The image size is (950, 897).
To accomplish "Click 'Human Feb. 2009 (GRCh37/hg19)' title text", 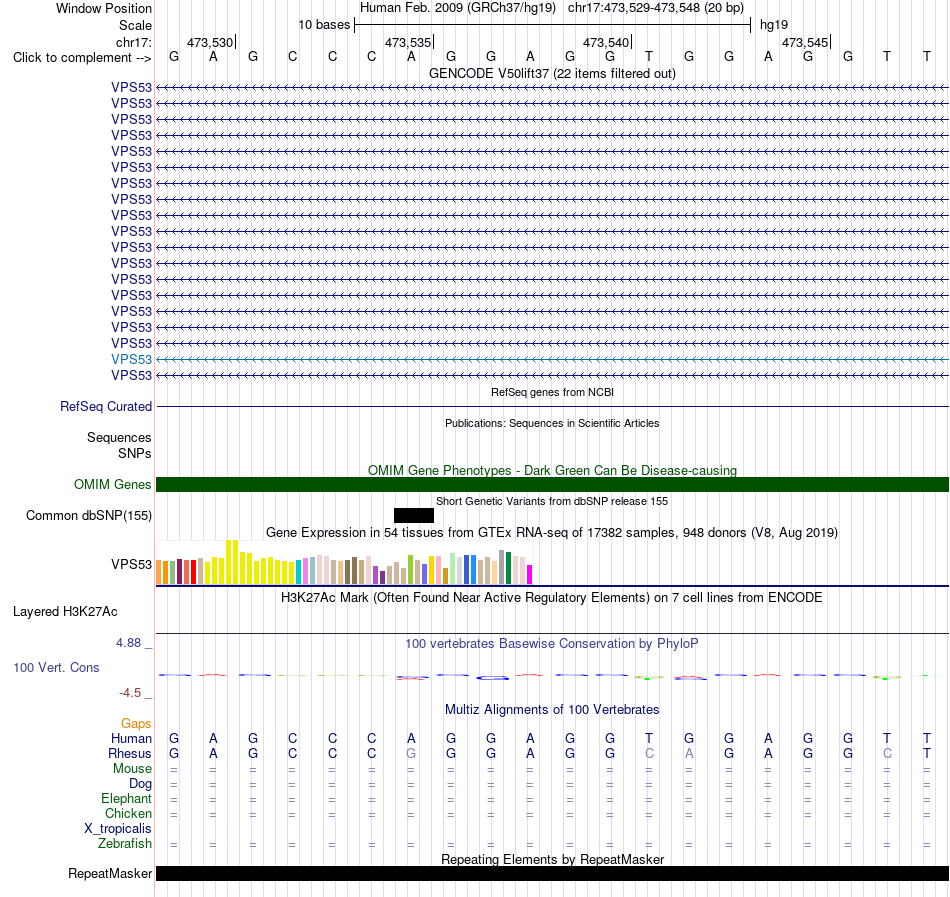I will point(457,8).
